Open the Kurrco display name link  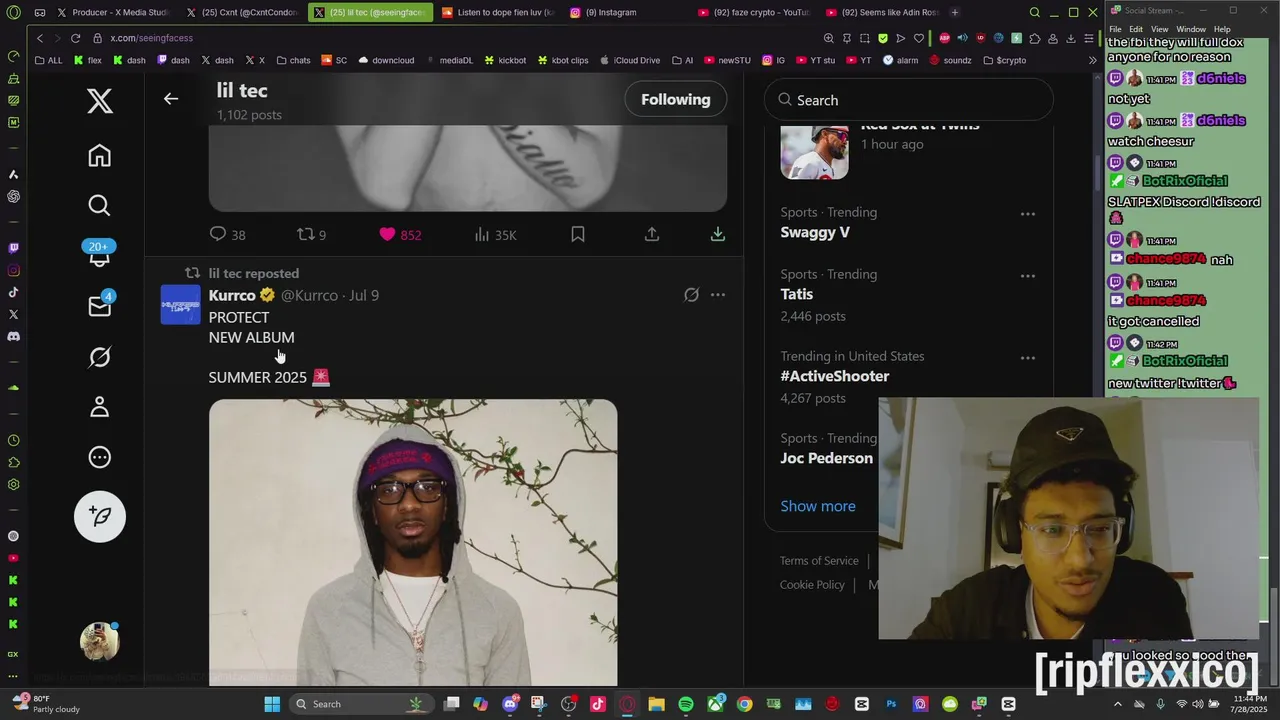click(232, 295)
